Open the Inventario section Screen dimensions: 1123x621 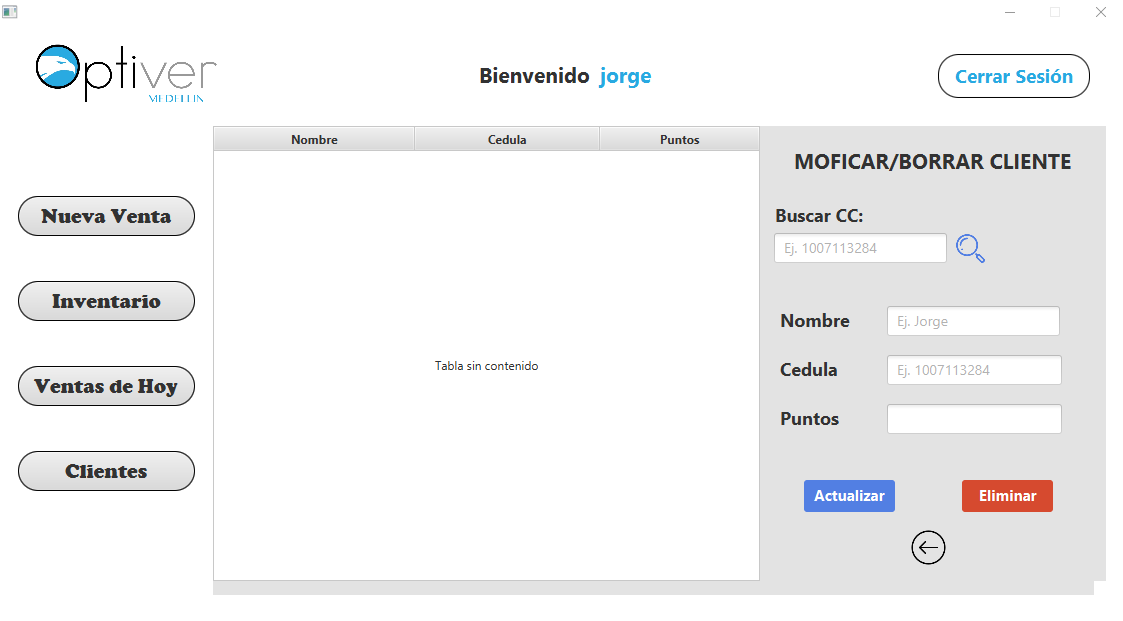(106, 300)
